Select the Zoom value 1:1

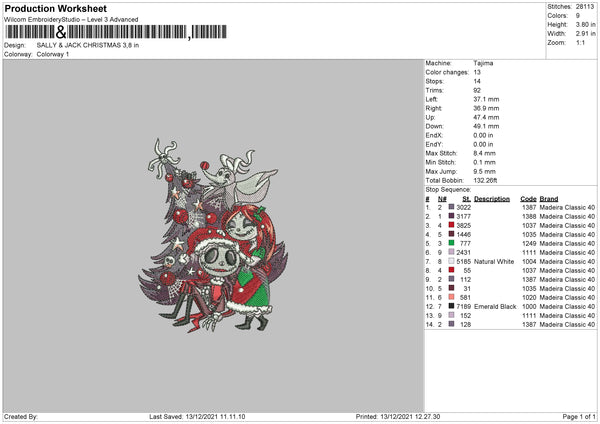[580, 43]
